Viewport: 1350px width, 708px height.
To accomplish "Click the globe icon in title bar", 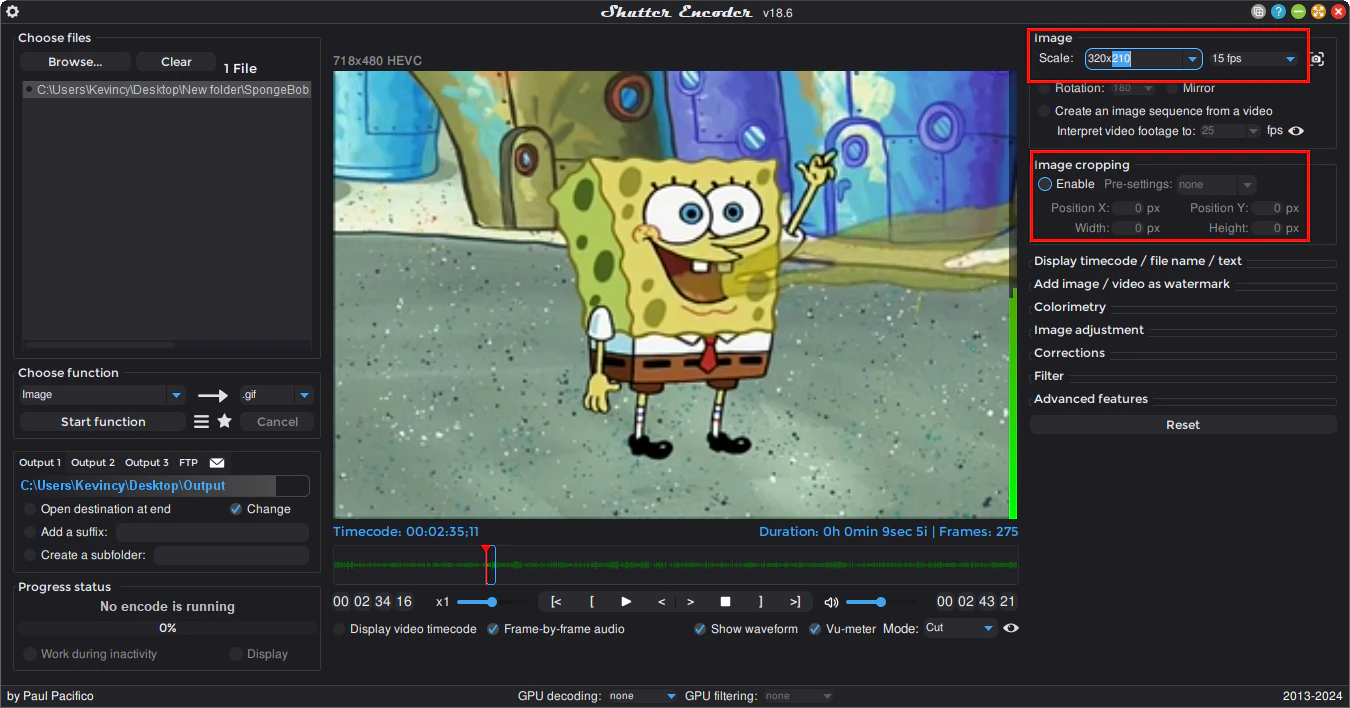I will click(1259, 12).
